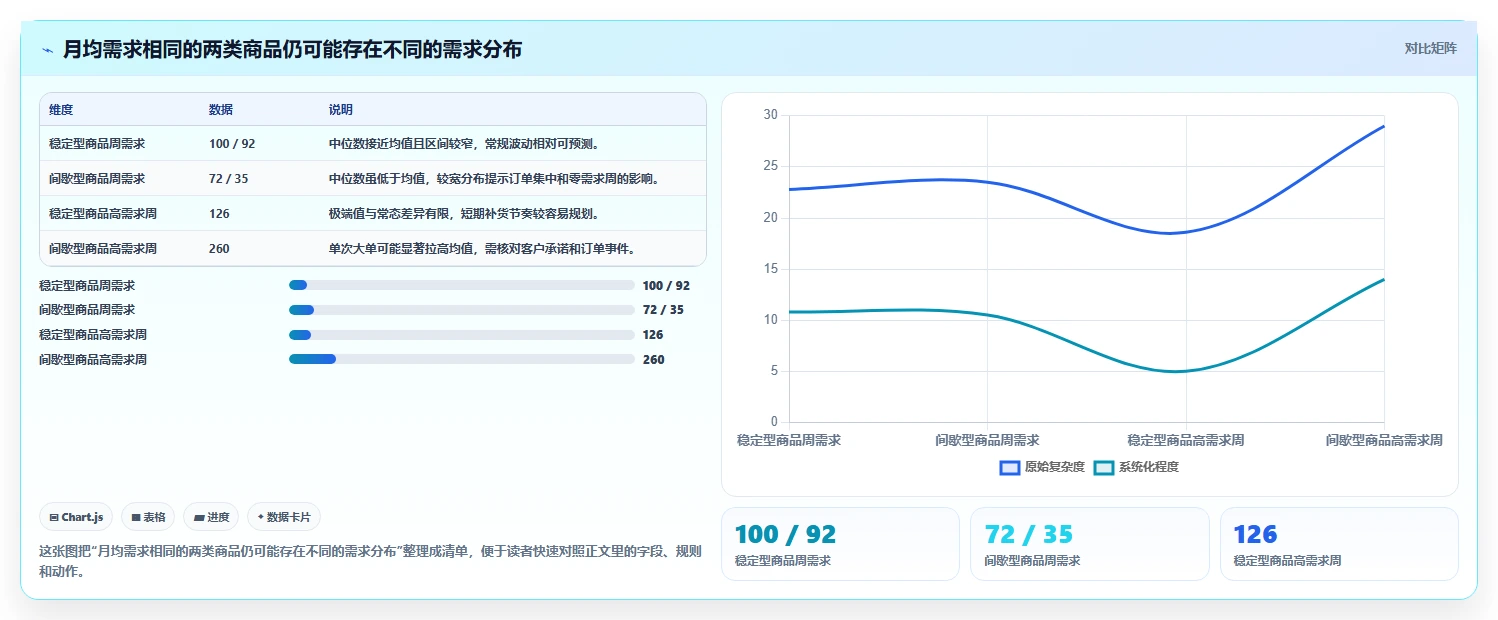Screen dimensions: 1498x620
Task: Select the 数据卡片 tag chip
Action: pyautogui.click(x=284, y=517)
